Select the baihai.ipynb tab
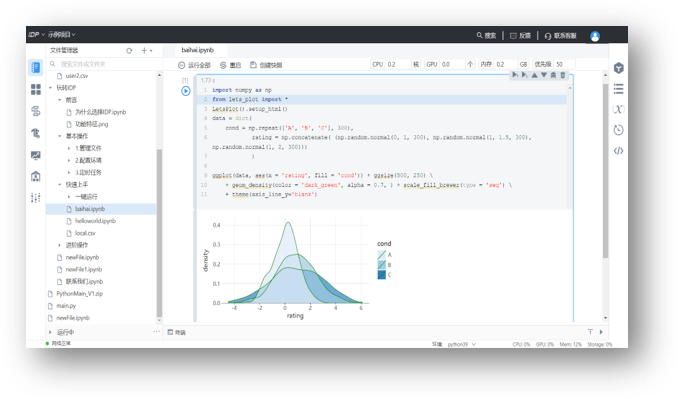 pyautogui.click(x=197, y=50)
